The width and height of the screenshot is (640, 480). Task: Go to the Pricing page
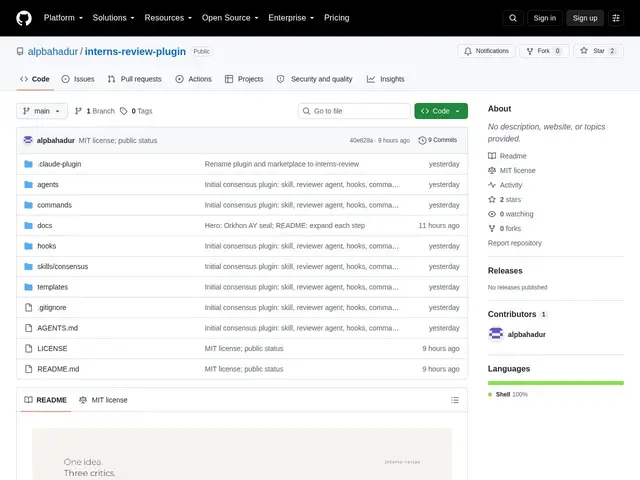click(x=336, y=18)
